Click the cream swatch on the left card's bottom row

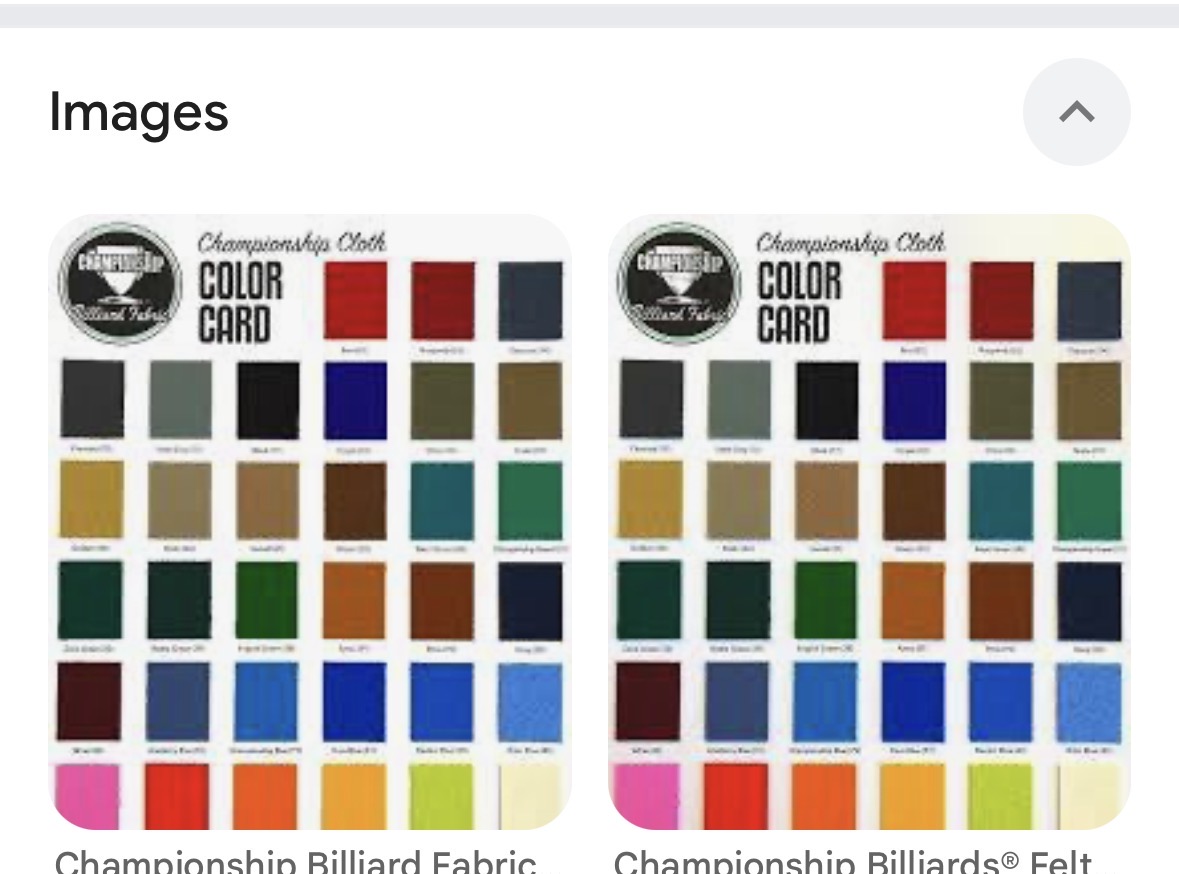[530, 796]
